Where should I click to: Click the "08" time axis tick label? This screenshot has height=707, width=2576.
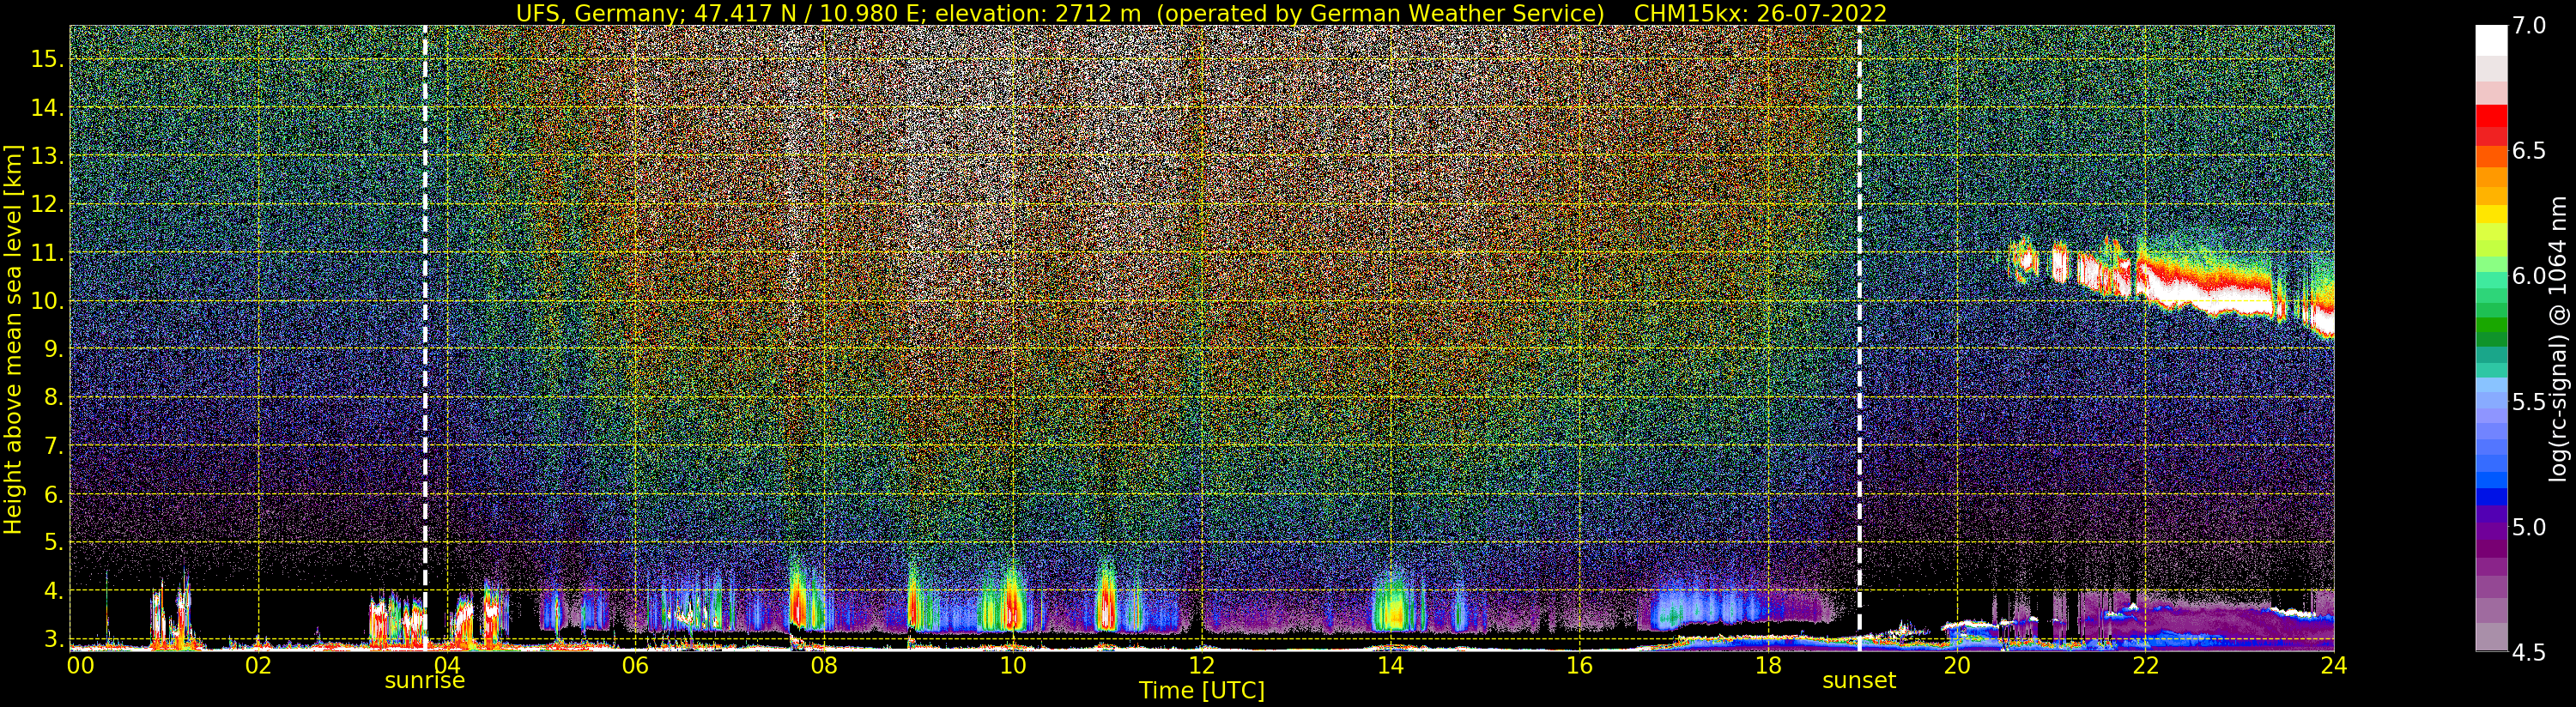[x=824, y=665]
